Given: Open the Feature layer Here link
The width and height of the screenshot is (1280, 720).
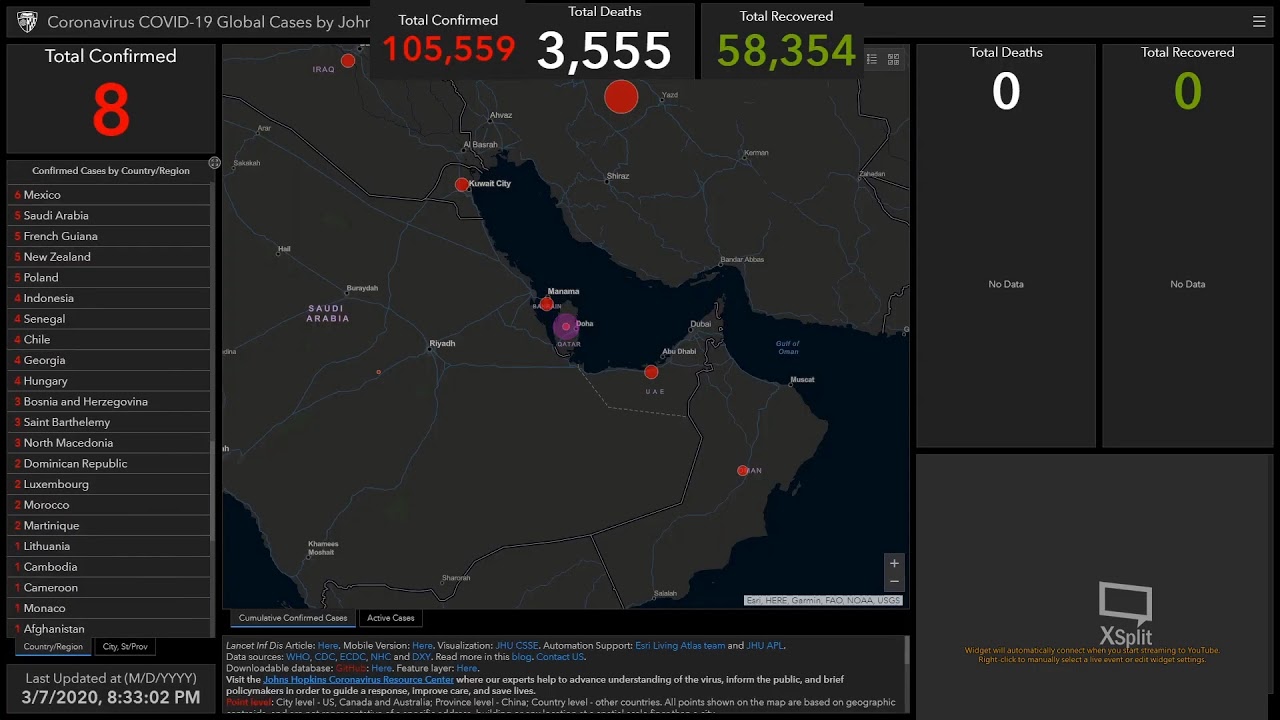Looking at the screenshot, I should pos(467,668).
